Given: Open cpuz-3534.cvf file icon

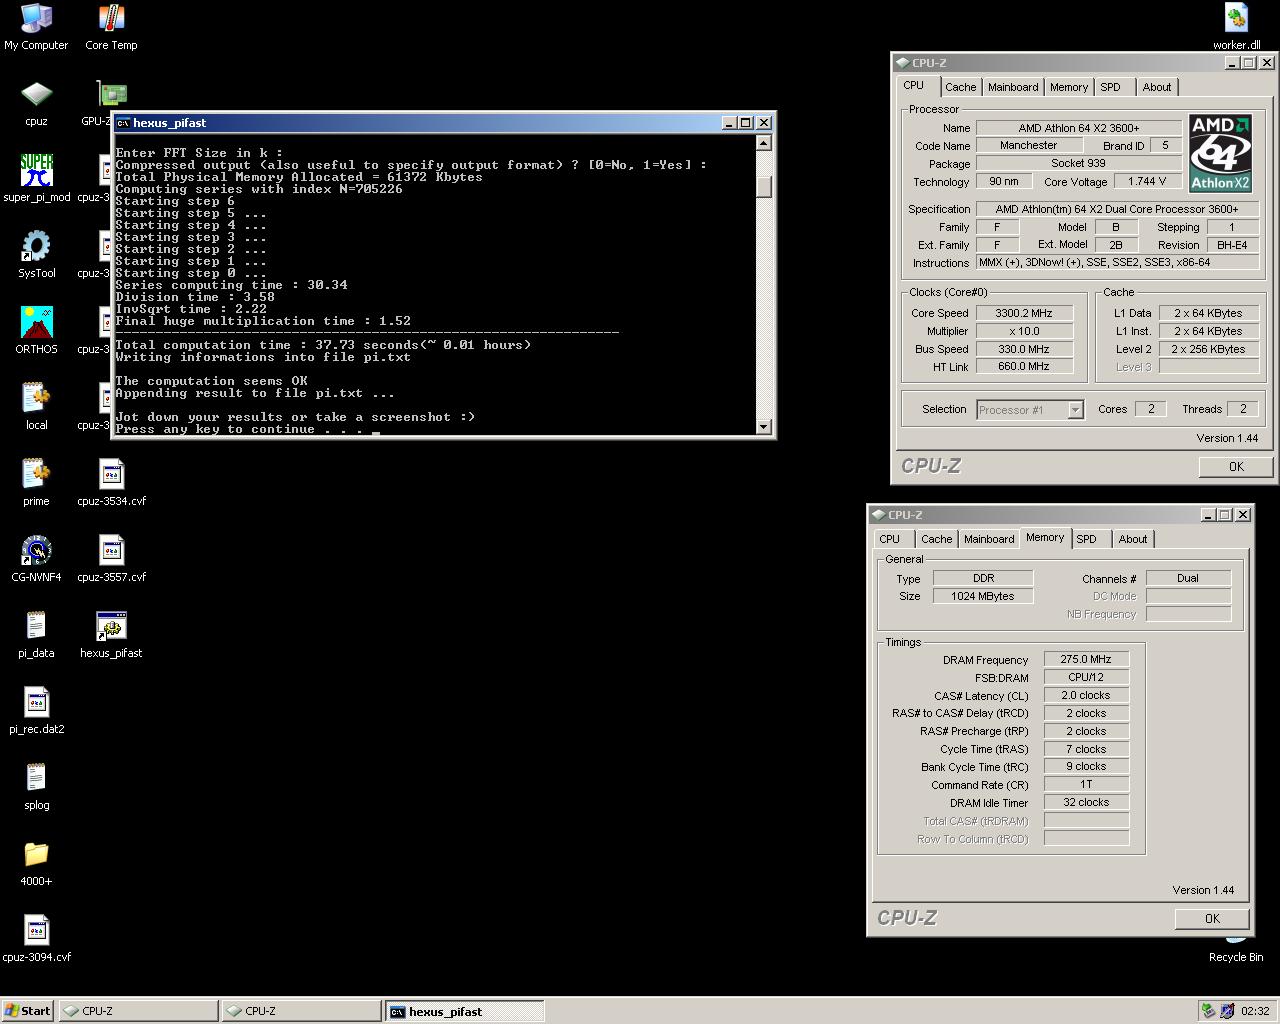Looking at the screenshot, I should [111, 482].
